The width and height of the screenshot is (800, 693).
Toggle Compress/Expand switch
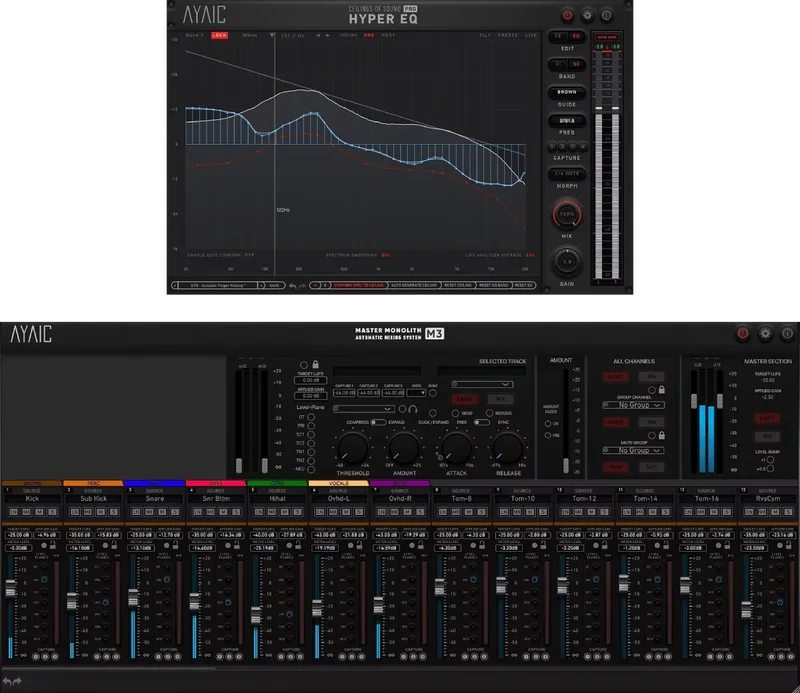click(378, 422)
